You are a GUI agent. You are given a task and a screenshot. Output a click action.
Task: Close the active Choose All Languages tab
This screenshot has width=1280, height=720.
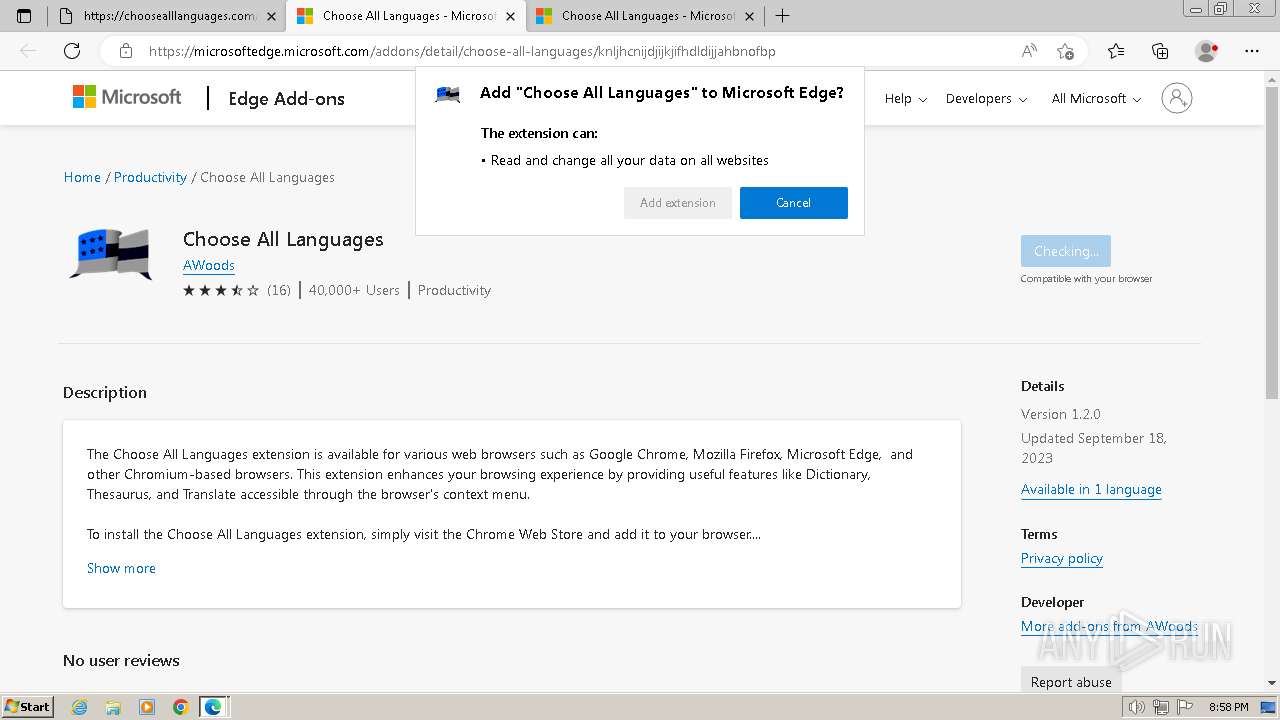[511, 16]
